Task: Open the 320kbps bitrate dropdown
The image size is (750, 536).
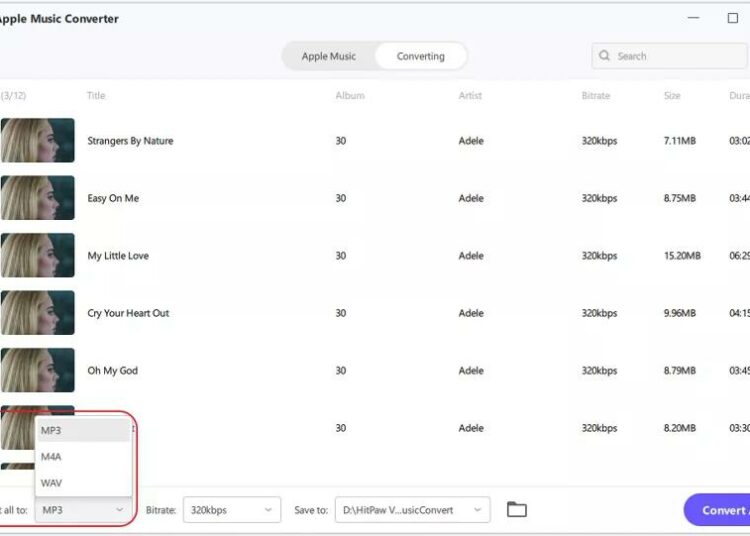Action: pyautogui.click(x=232, y=510)
